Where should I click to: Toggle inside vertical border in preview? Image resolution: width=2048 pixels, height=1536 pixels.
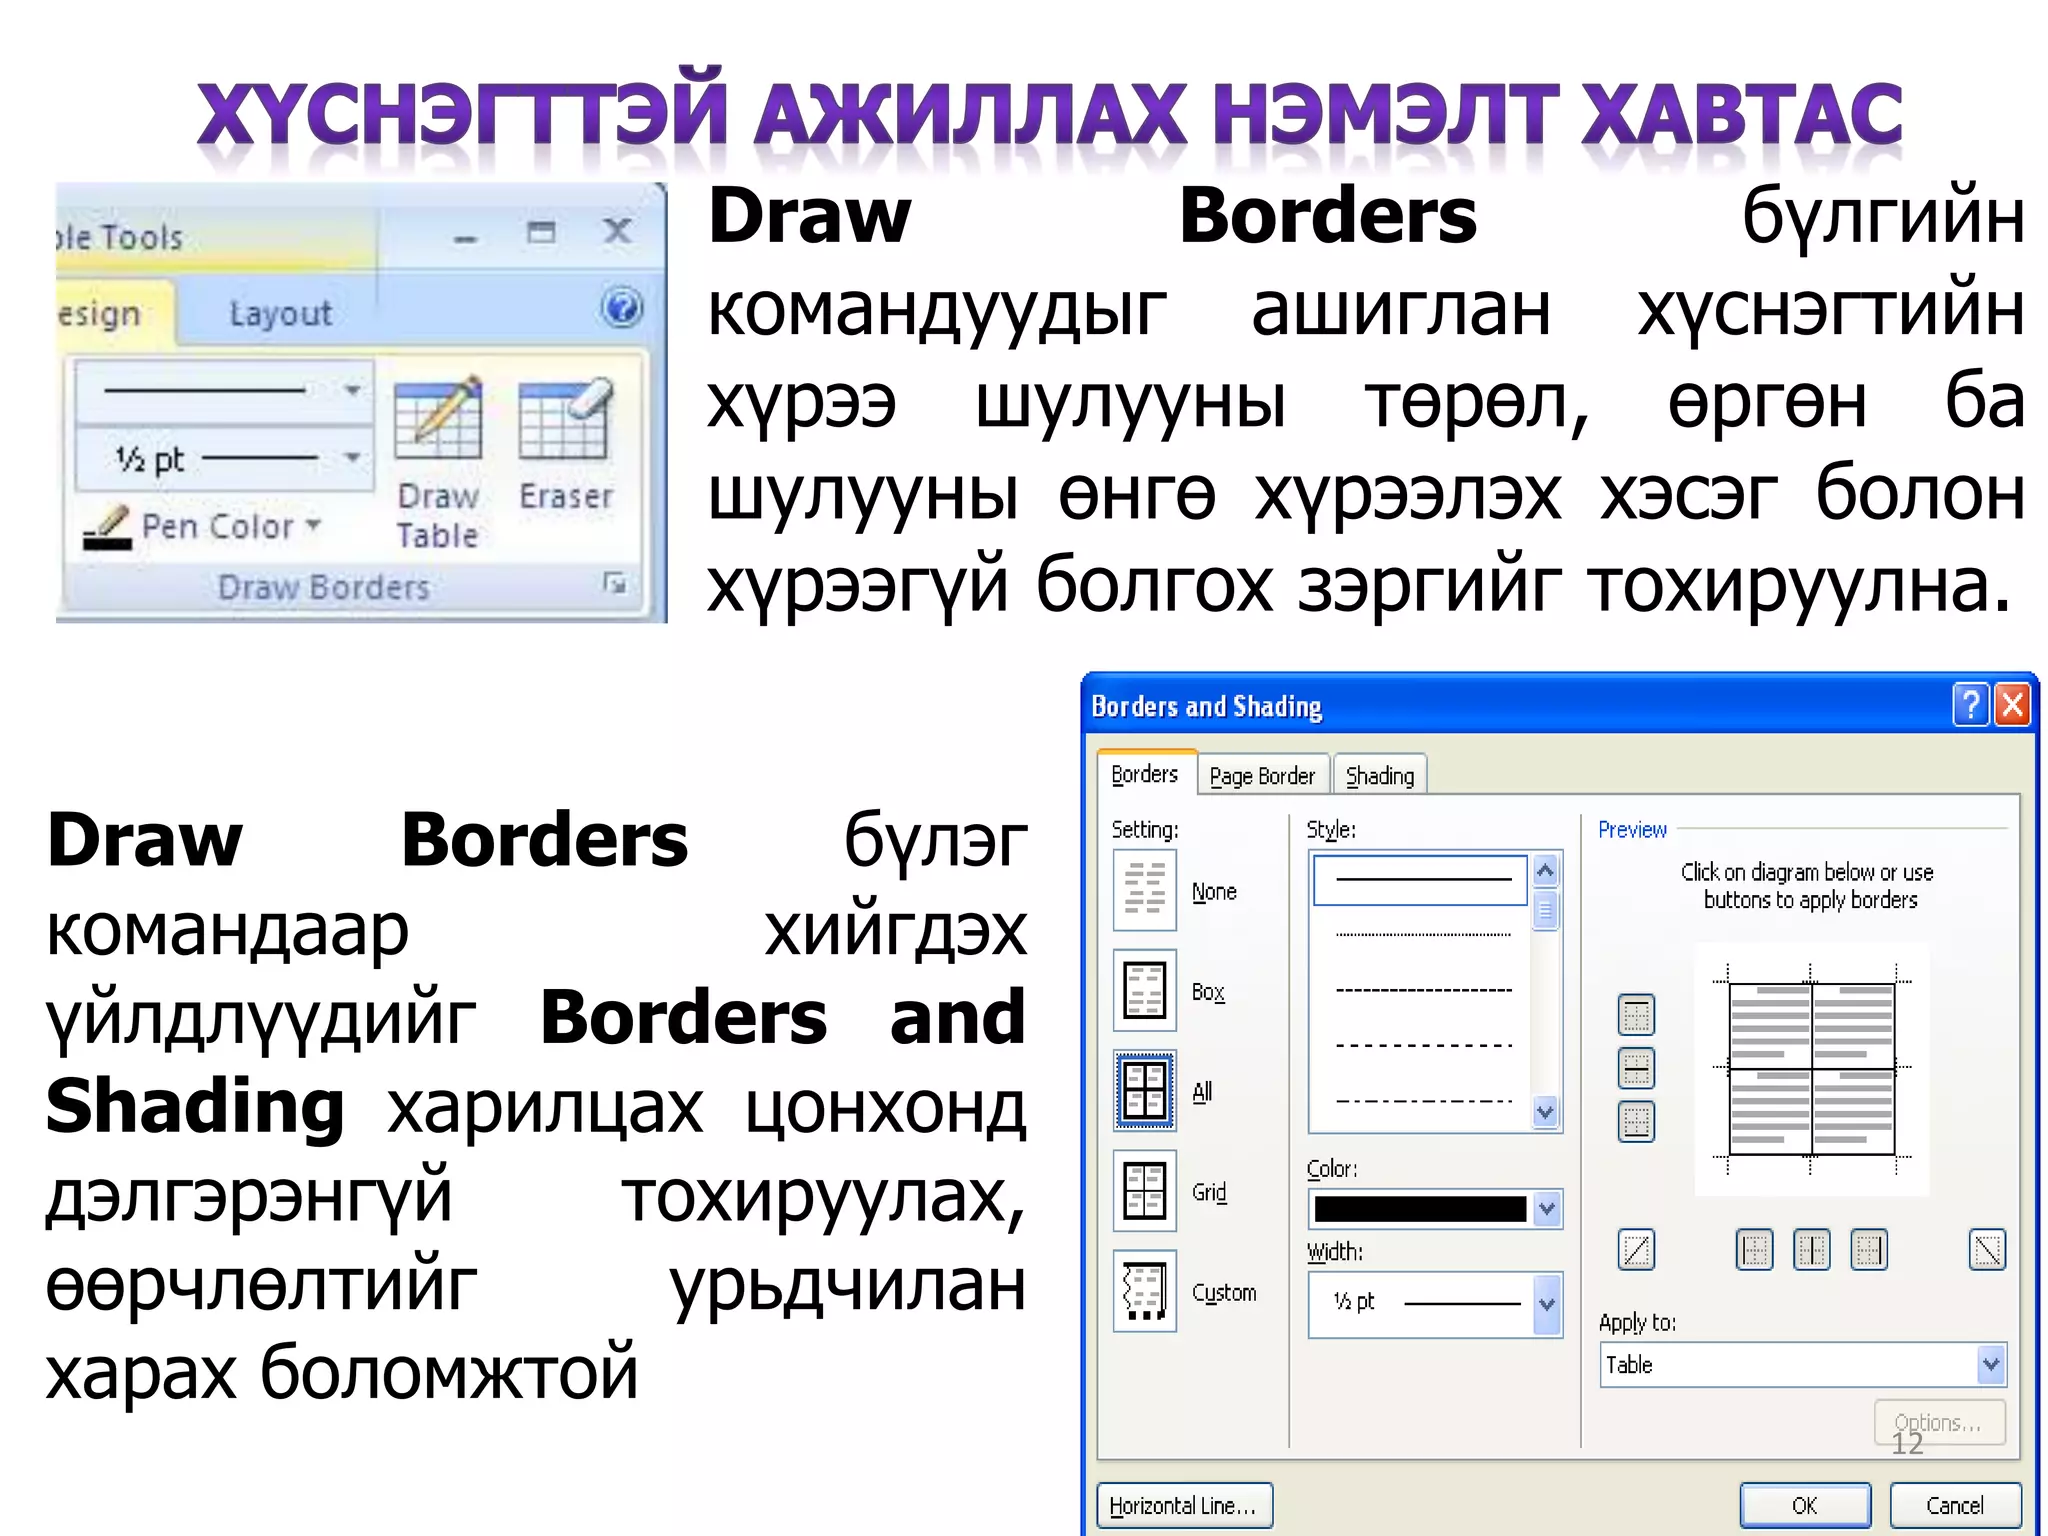tap(1811, 1250)
